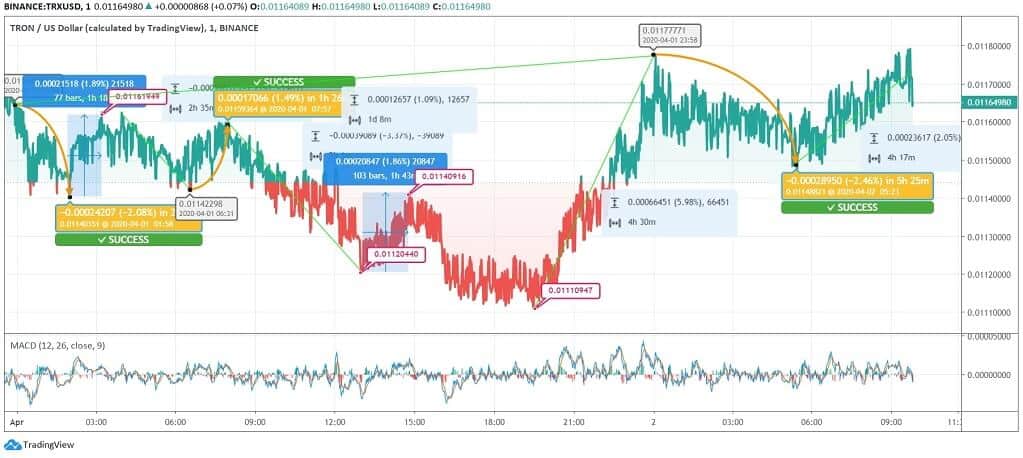Click the 0.01130000 price axis label
The image size is (1023, 458).
tap(990, 236)
